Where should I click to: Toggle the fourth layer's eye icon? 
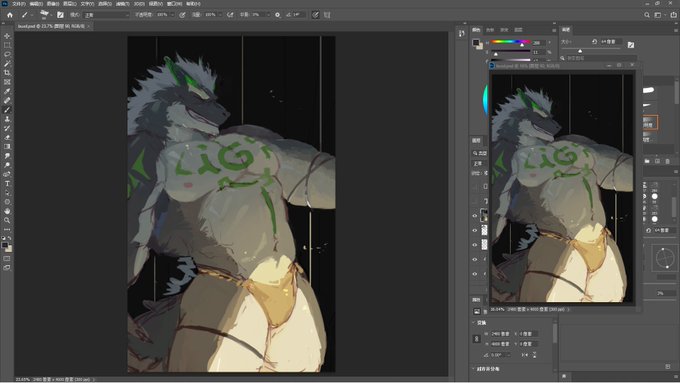point(474,259)
